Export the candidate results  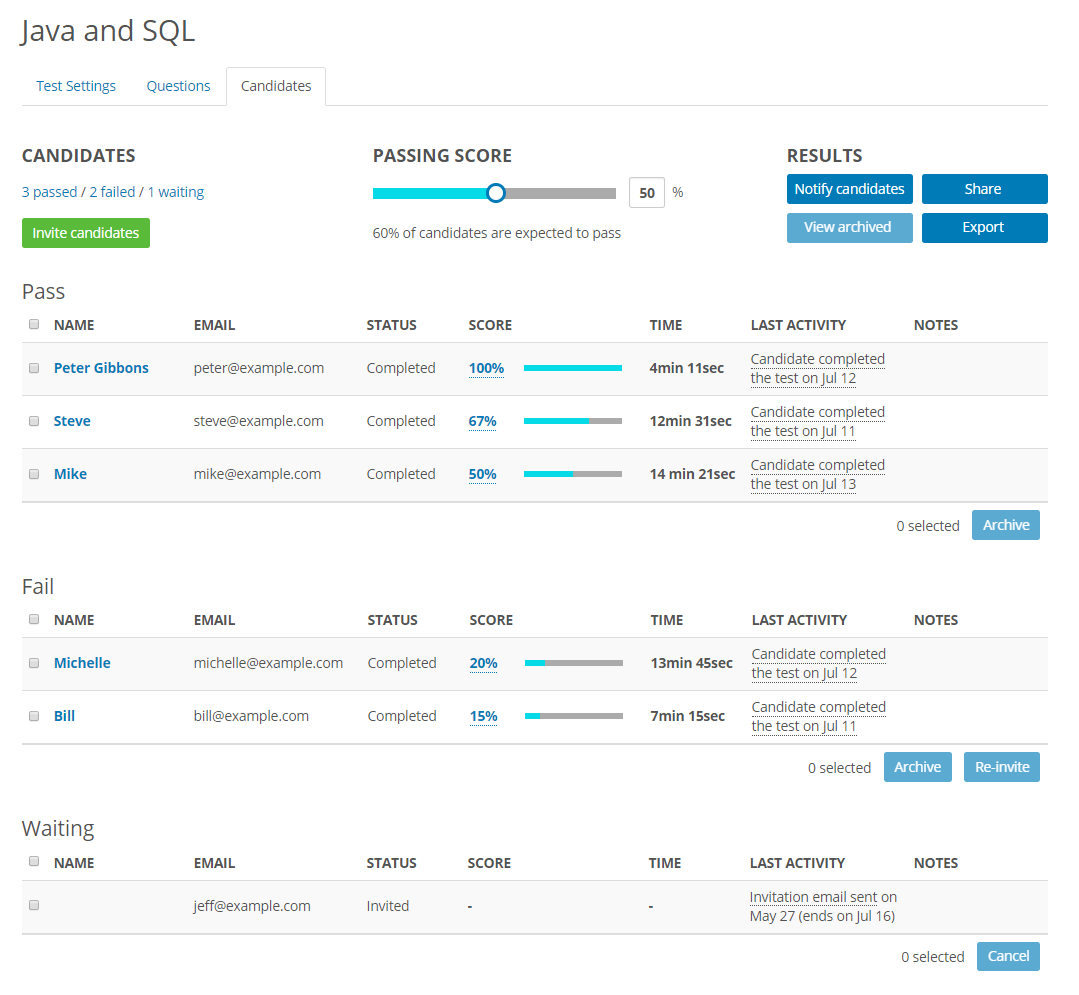pyautogui.click(x=983, y=227)
